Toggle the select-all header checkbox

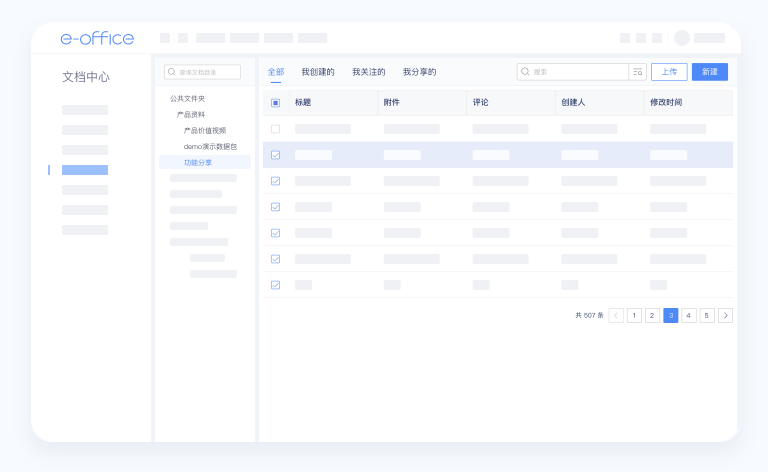click(x=275, y=103)
